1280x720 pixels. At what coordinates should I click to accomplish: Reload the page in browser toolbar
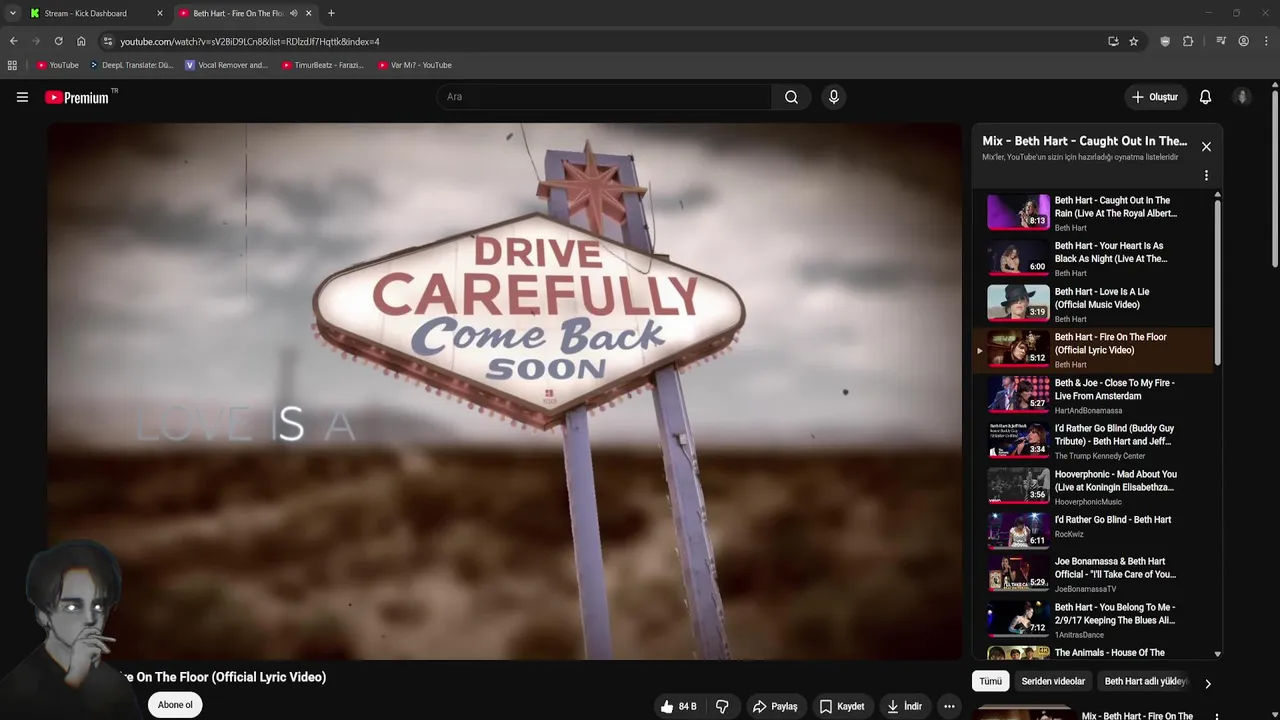point(58,41)
